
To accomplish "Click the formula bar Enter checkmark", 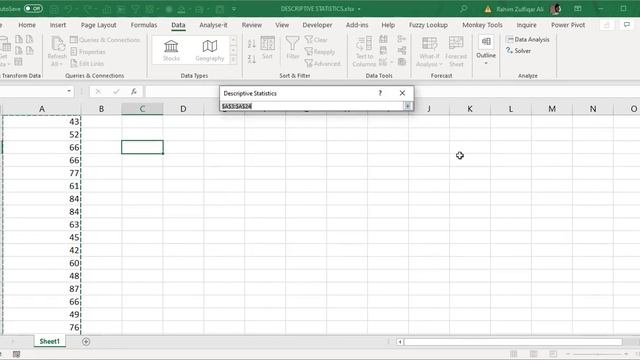I will point(116,91).
